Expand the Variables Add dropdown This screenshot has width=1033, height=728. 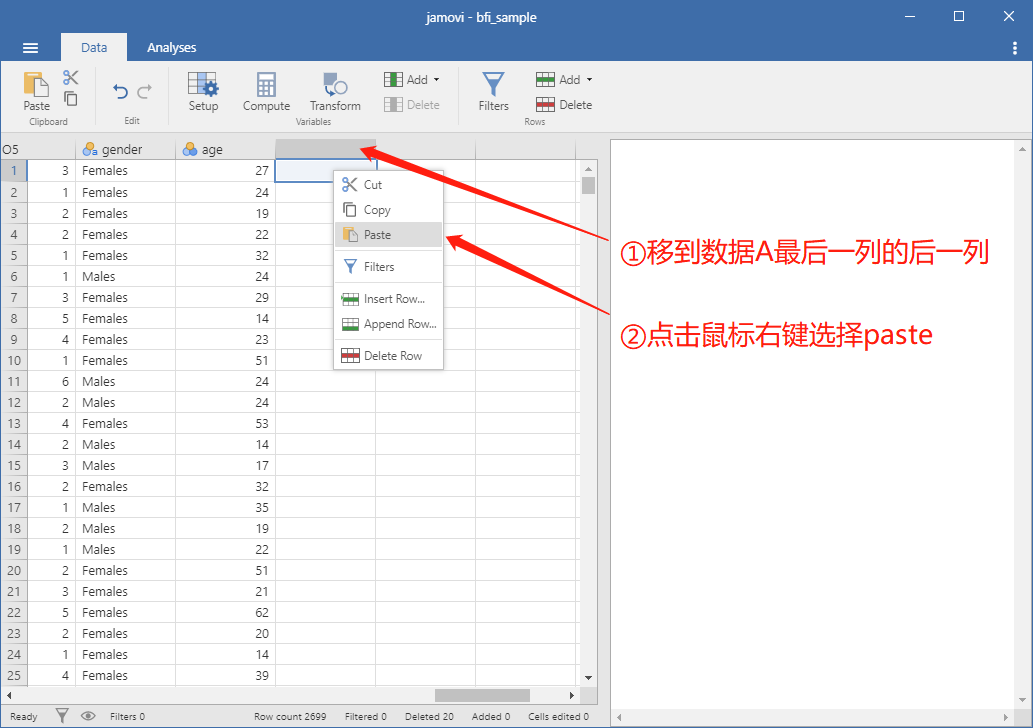(x=412, y=80)
